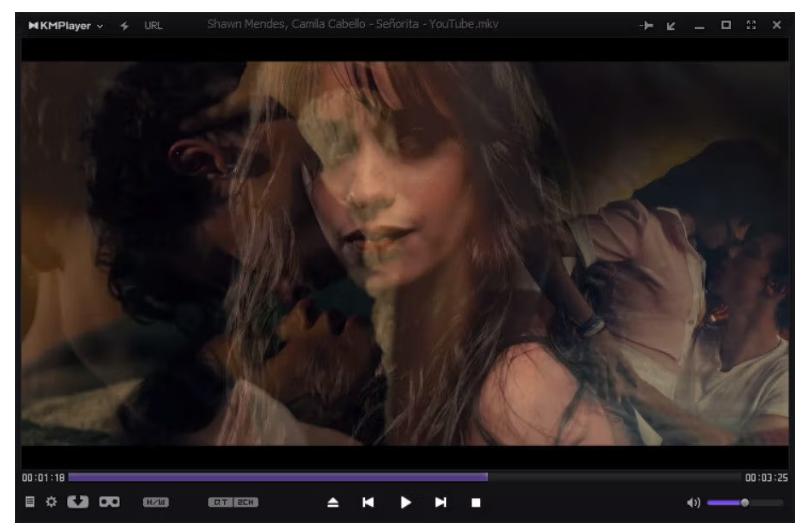Image resolution: width=805 pixels, height=531 pixels.
Task: Open the settings gear control box
Action: point(50,502)
